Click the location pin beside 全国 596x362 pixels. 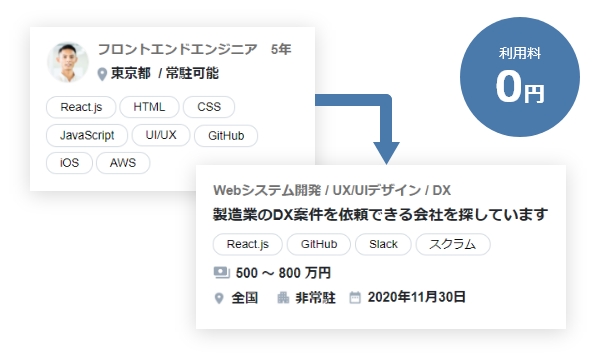click(x=219, y=298)
